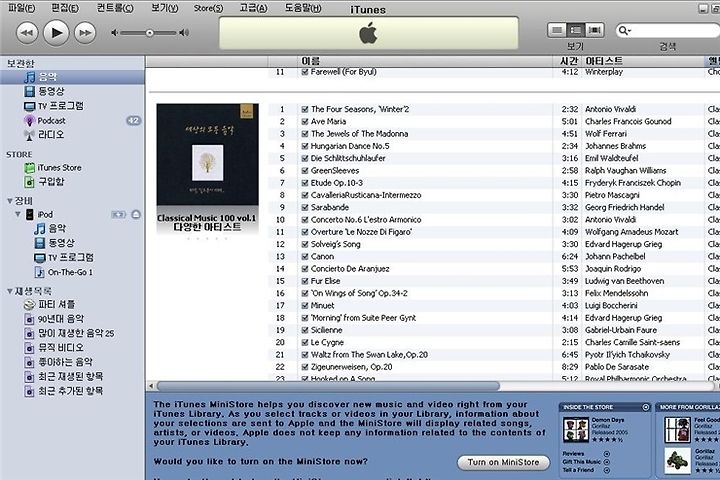Image resolution: width=720 pixels, height=480 pixels.
Task: Click the iPod battery indicator
Action: (x=118, y=215)
